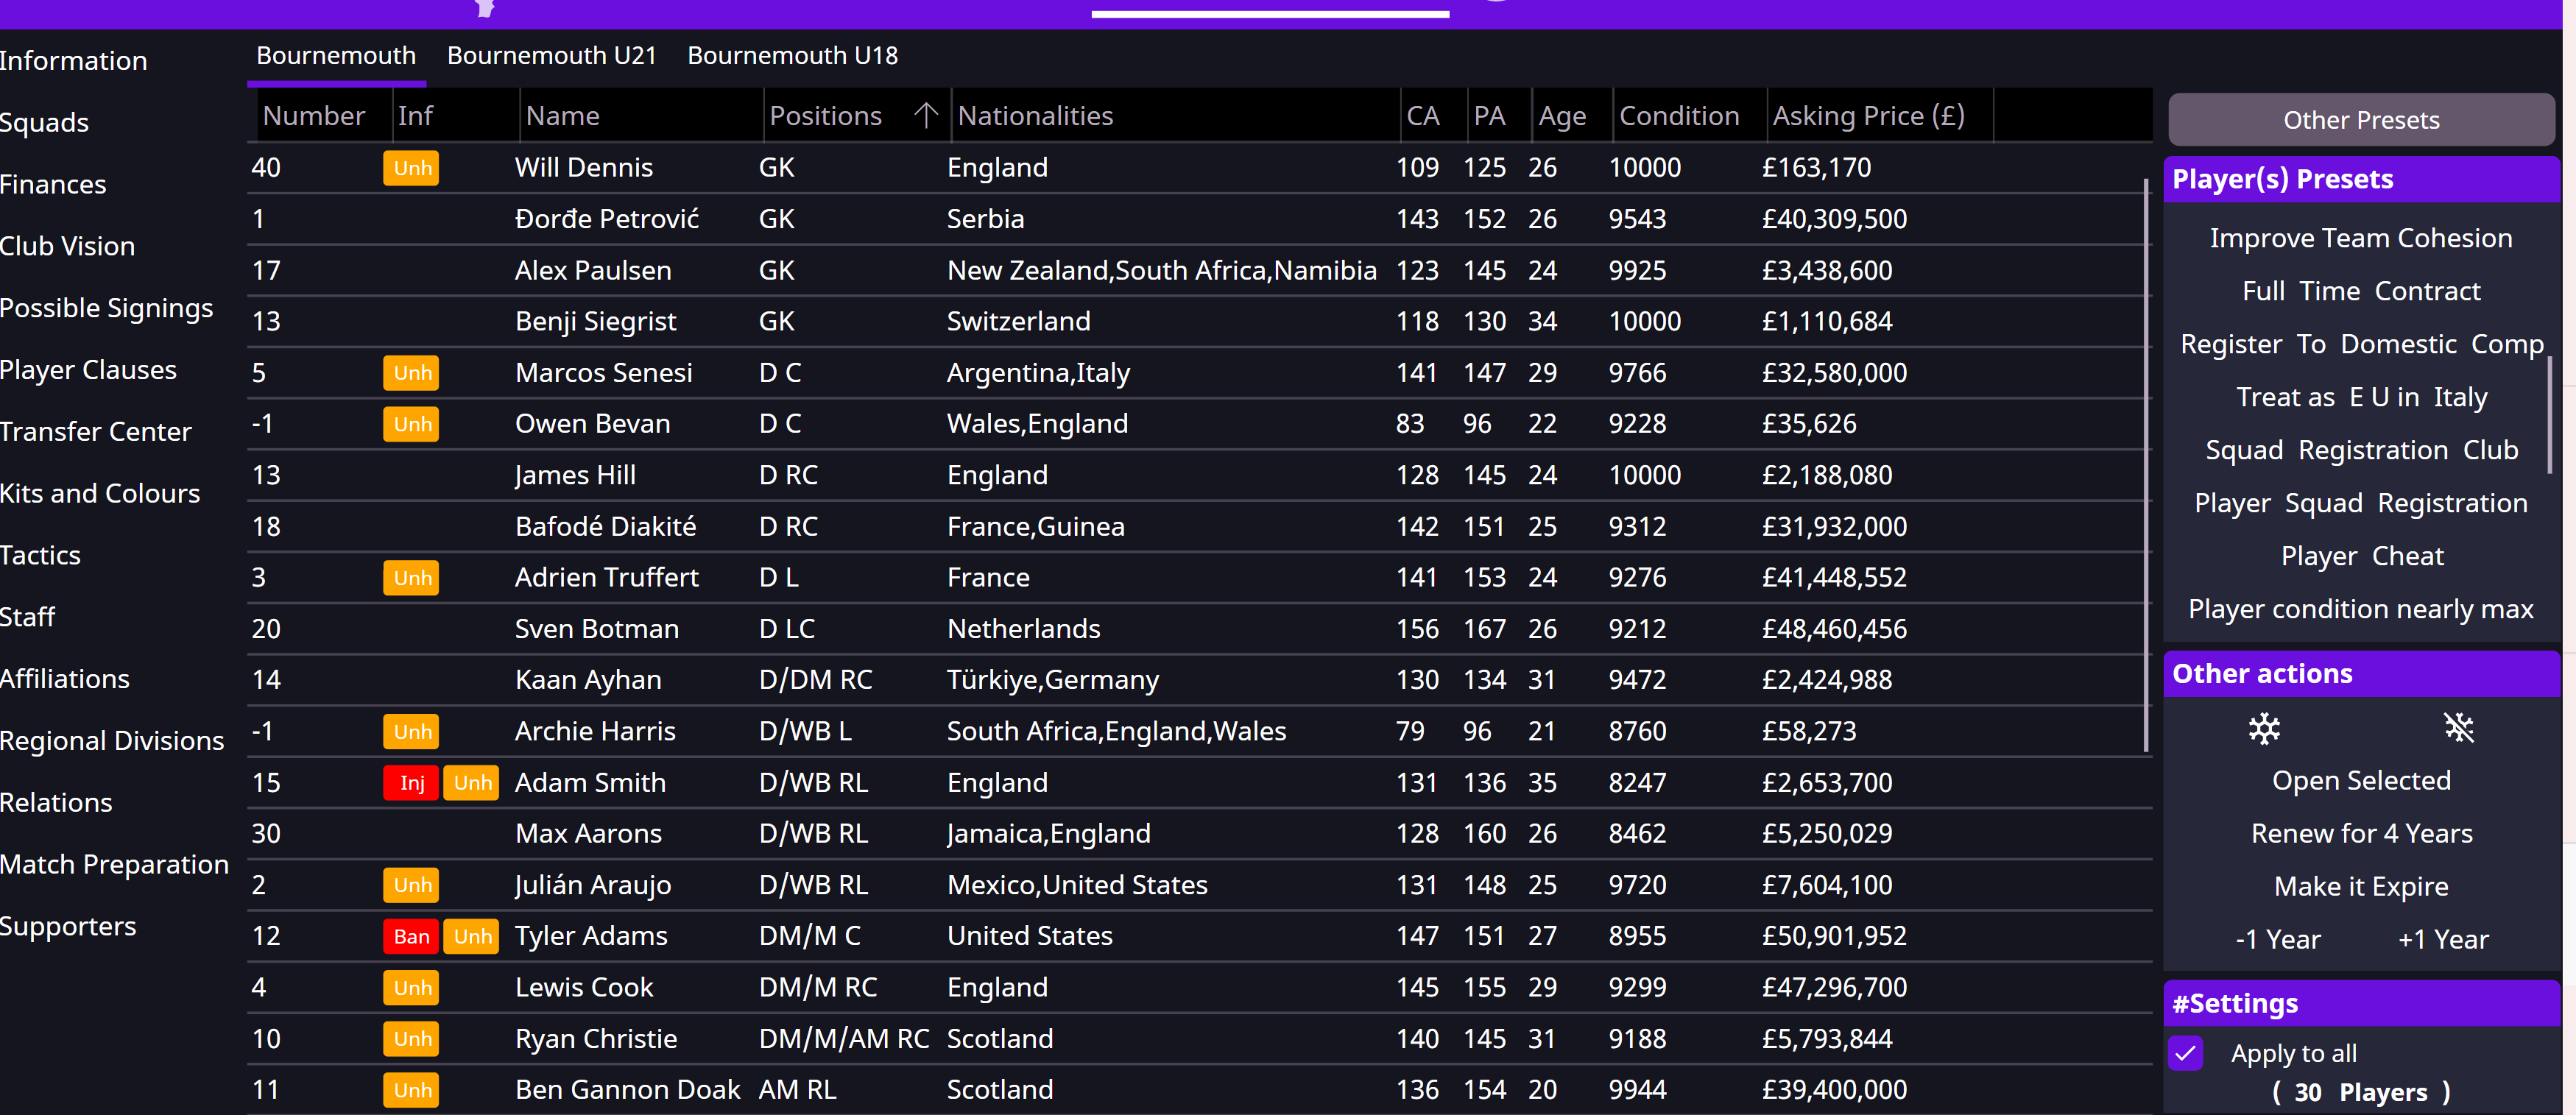This screenshot has height=1115, width=2576.
Task: Click Ben Gannon Doak's Unh badge
Action: (411, 1090)
